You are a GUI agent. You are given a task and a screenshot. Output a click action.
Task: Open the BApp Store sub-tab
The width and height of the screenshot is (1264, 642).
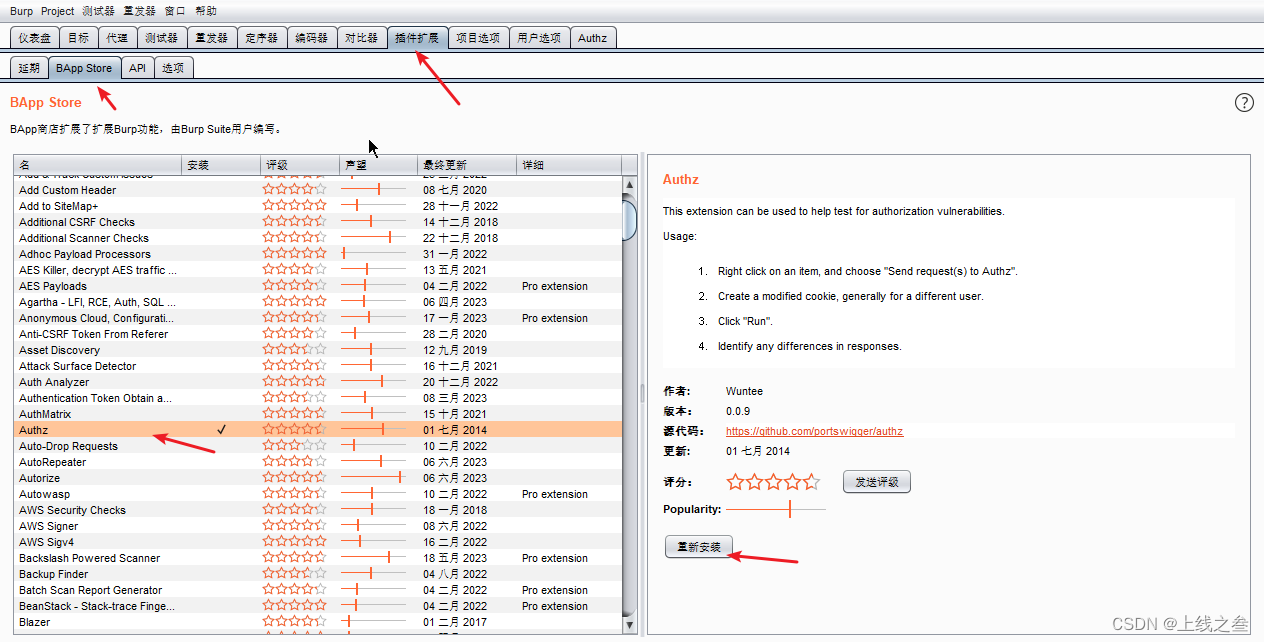point(84,68)
